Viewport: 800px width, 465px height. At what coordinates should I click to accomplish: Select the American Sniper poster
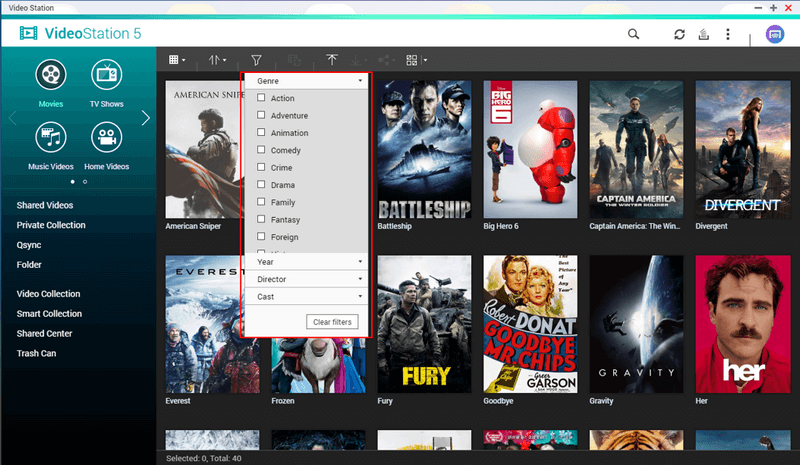point(203,150)
